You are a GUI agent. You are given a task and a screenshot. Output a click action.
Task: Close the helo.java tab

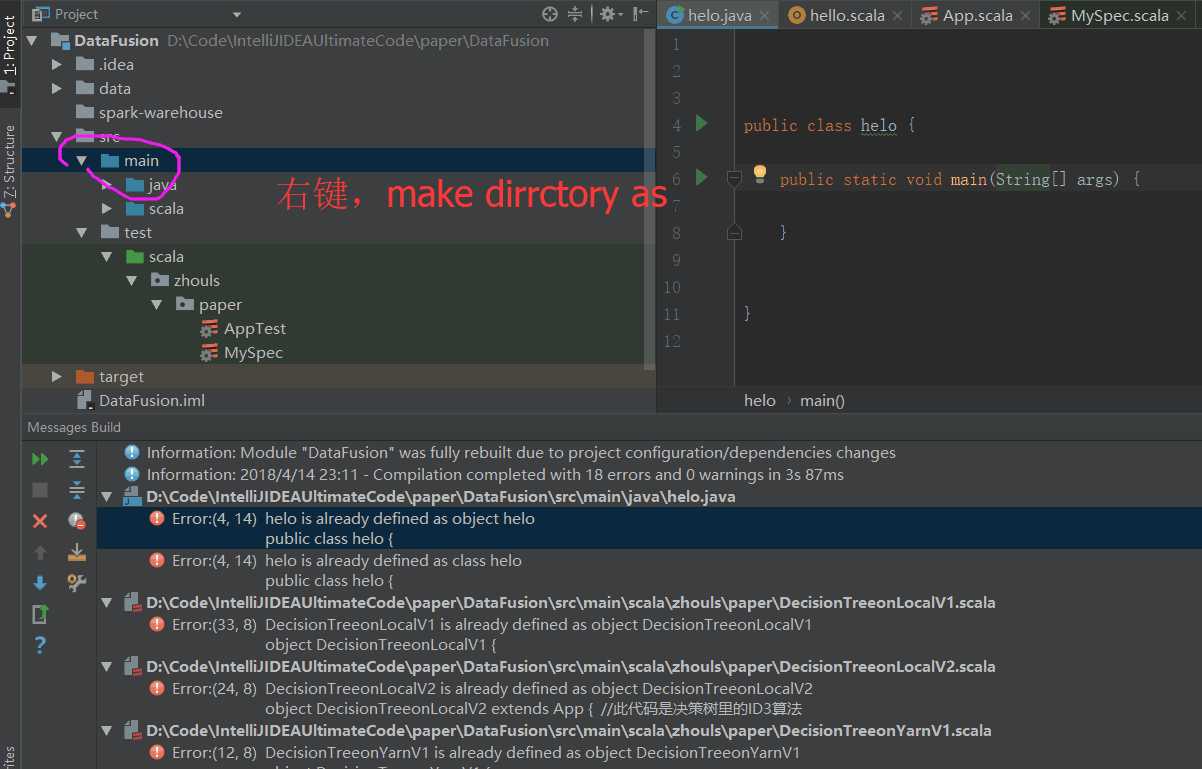tap(765, 16)
